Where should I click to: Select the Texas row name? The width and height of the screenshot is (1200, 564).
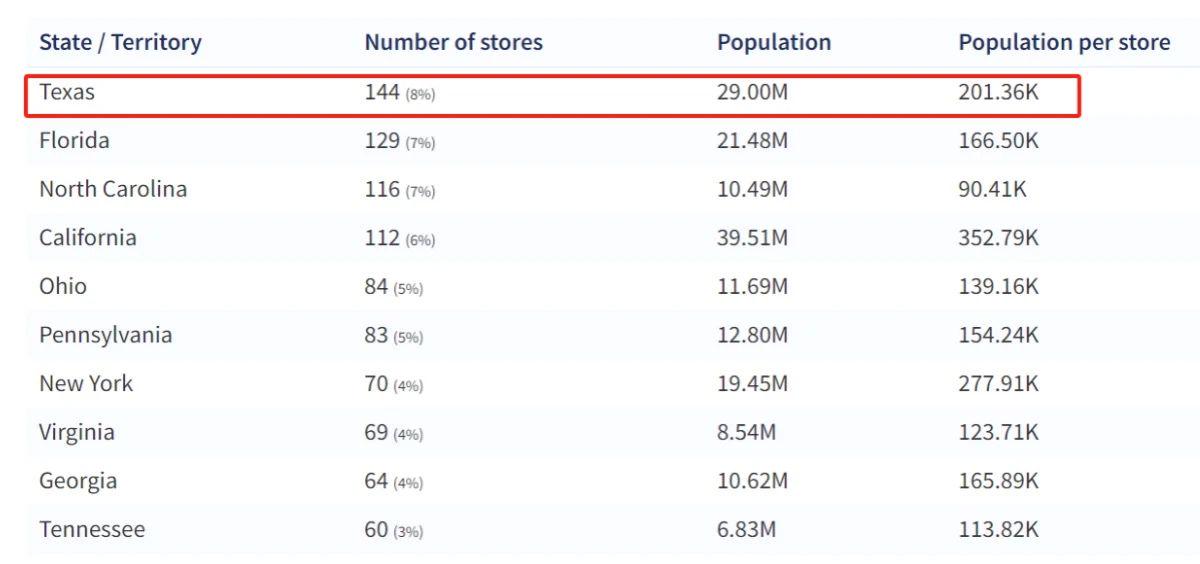[x=67, y=92]
